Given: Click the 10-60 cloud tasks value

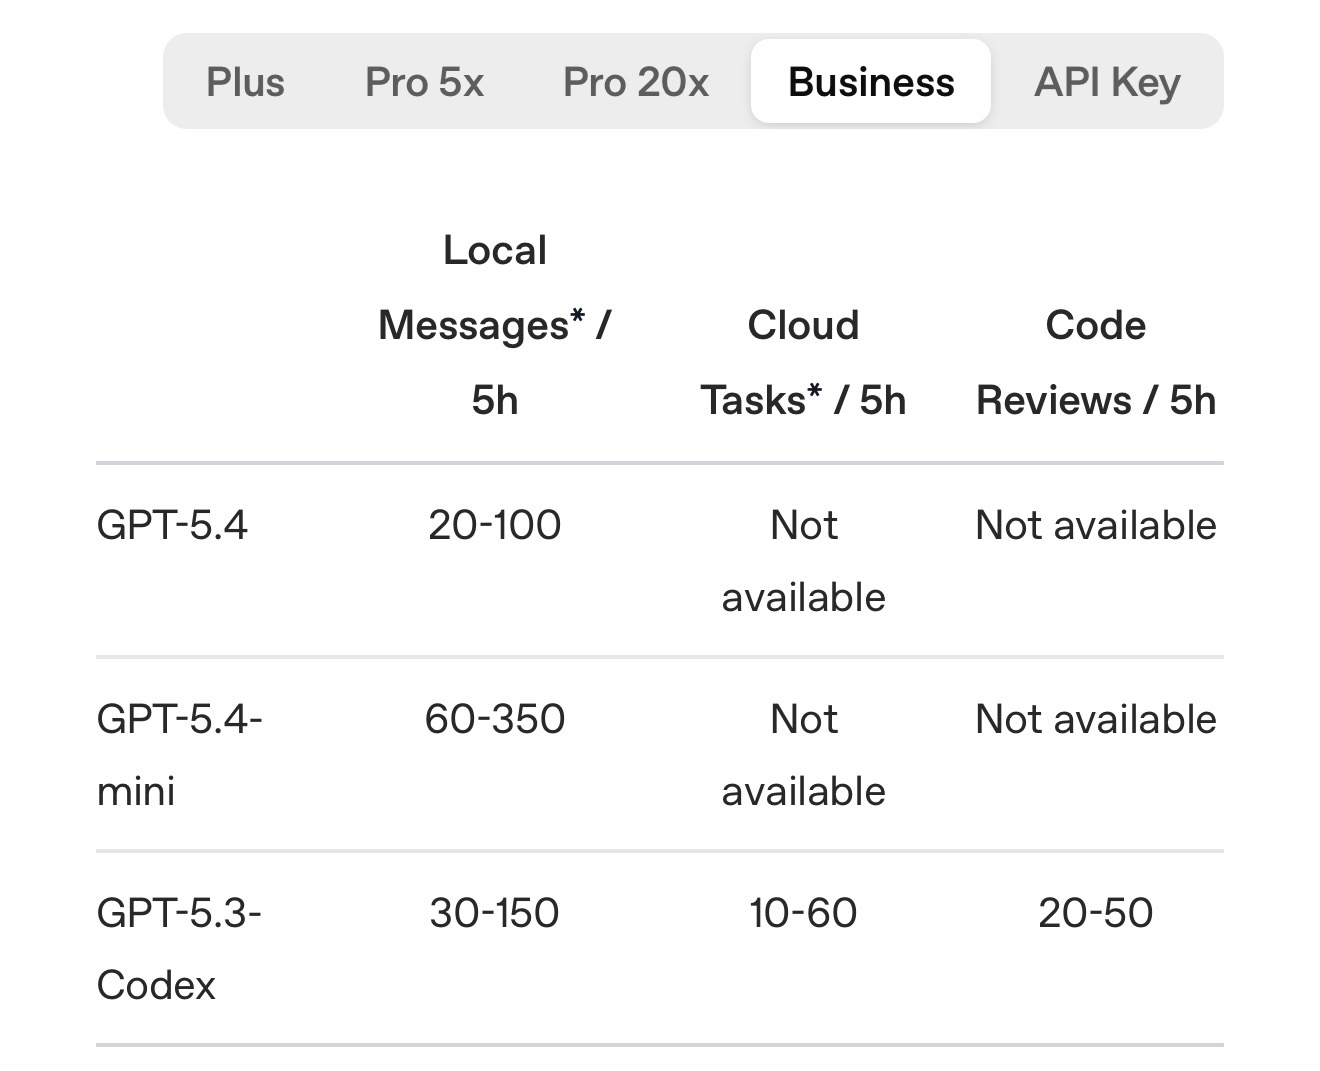Looking at the screenshot, I should click(x=803, y=913).
